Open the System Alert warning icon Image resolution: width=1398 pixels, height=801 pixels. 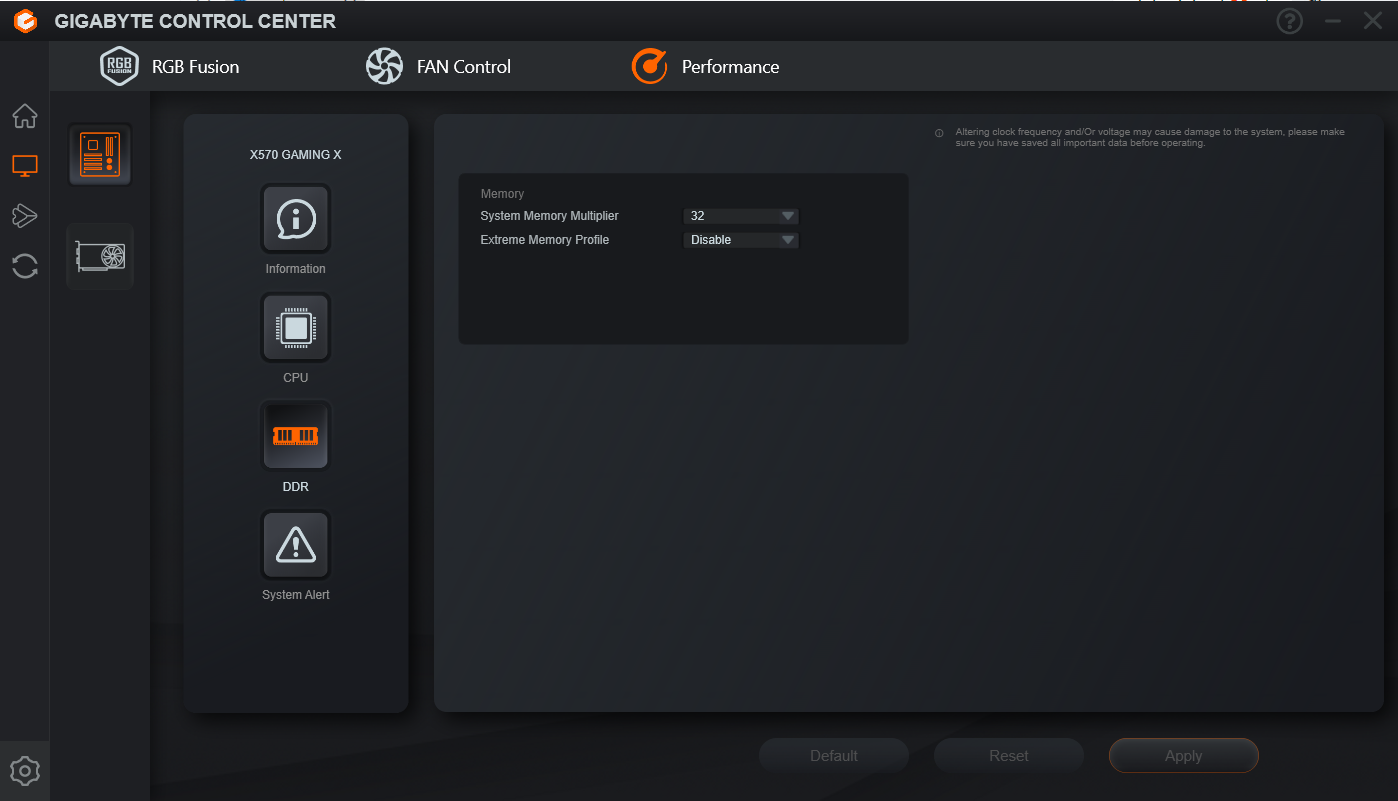[x=295, y=545]
